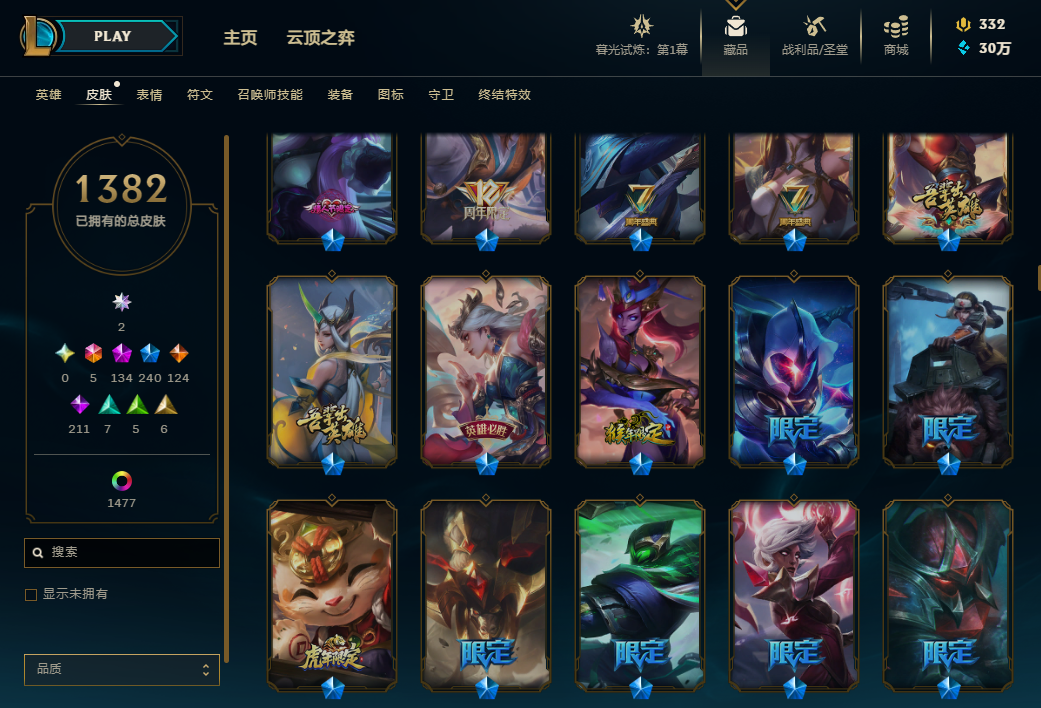
Task: Click the chroma color wheel icon
Action: point(121,480)
